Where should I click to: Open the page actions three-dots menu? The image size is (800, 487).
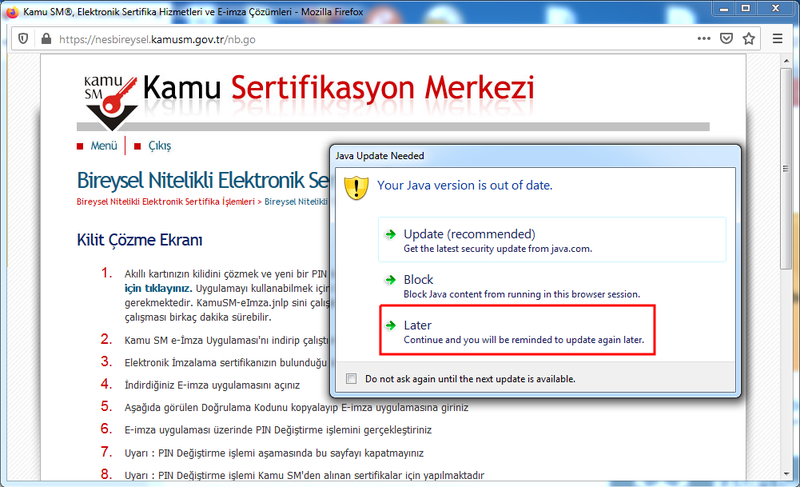point(704,40)
